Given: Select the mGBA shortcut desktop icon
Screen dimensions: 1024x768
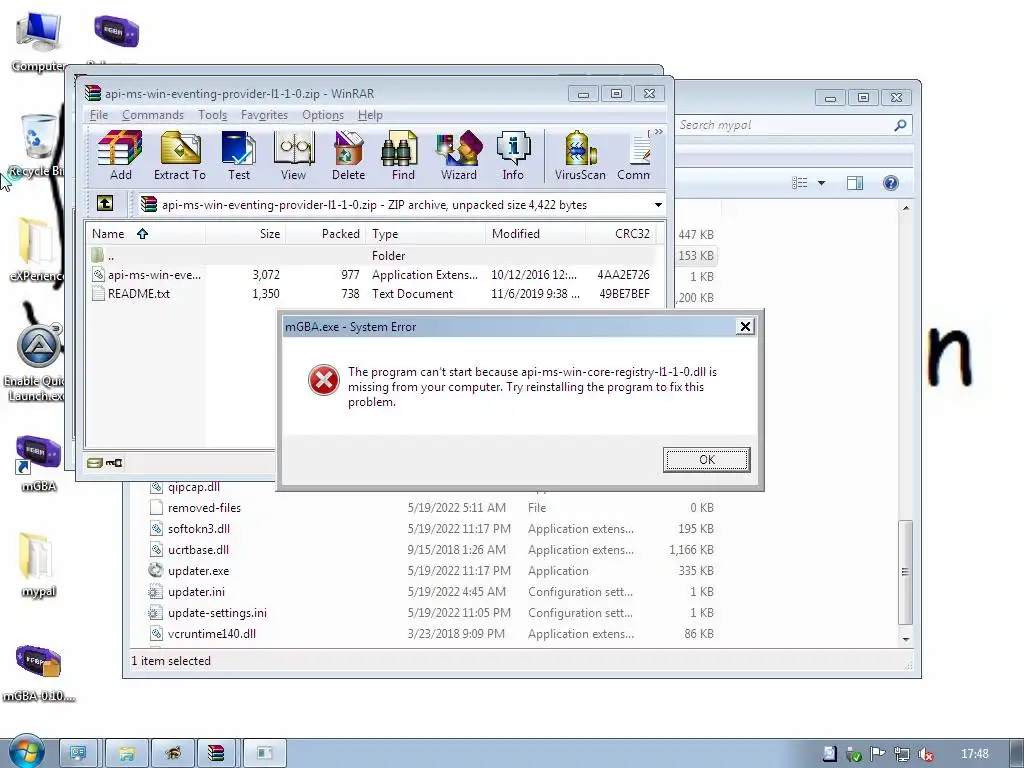Looking at the screenshot, I should pos(39,463).
